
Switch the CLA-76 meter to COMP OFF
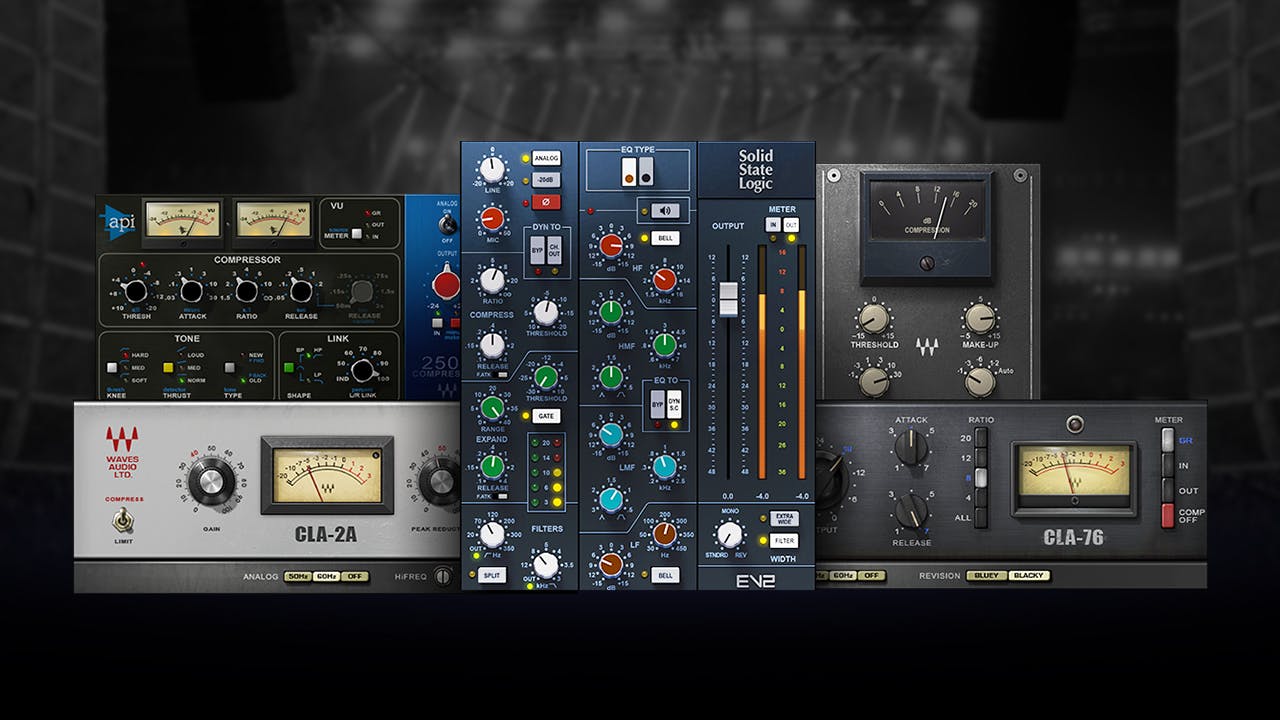tap(1166, 516)
